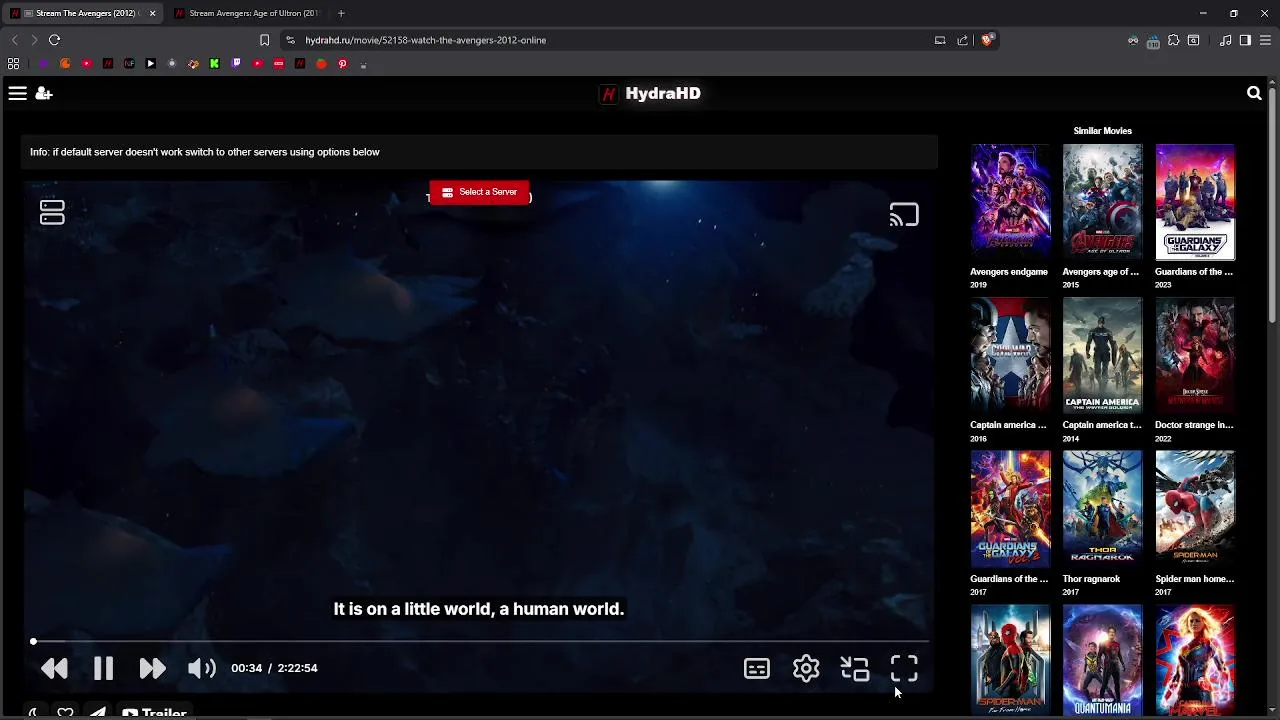Click 'Avengers endgame' title link
Screen dimensions: 1280x720
1009,272
